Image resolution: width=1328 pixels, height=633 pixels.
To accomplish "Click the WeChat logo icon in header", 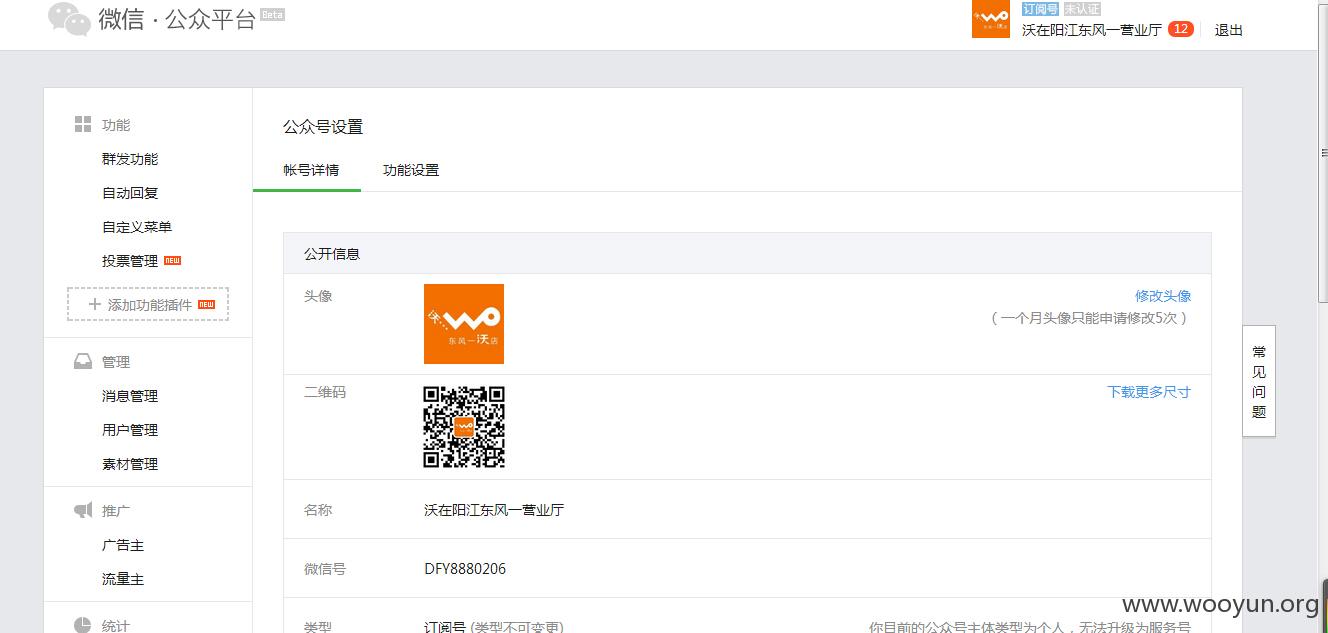I will click(69, 19).
